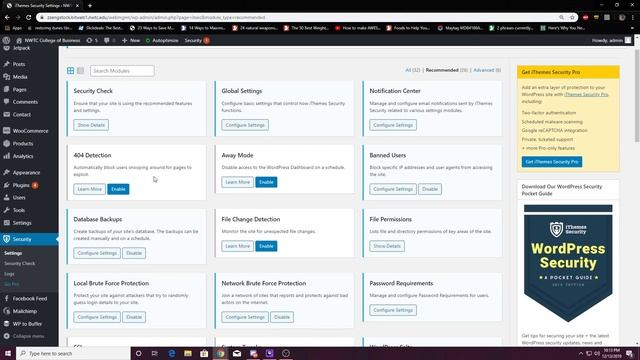Switch modules to grid view

[x=71, y=71]
